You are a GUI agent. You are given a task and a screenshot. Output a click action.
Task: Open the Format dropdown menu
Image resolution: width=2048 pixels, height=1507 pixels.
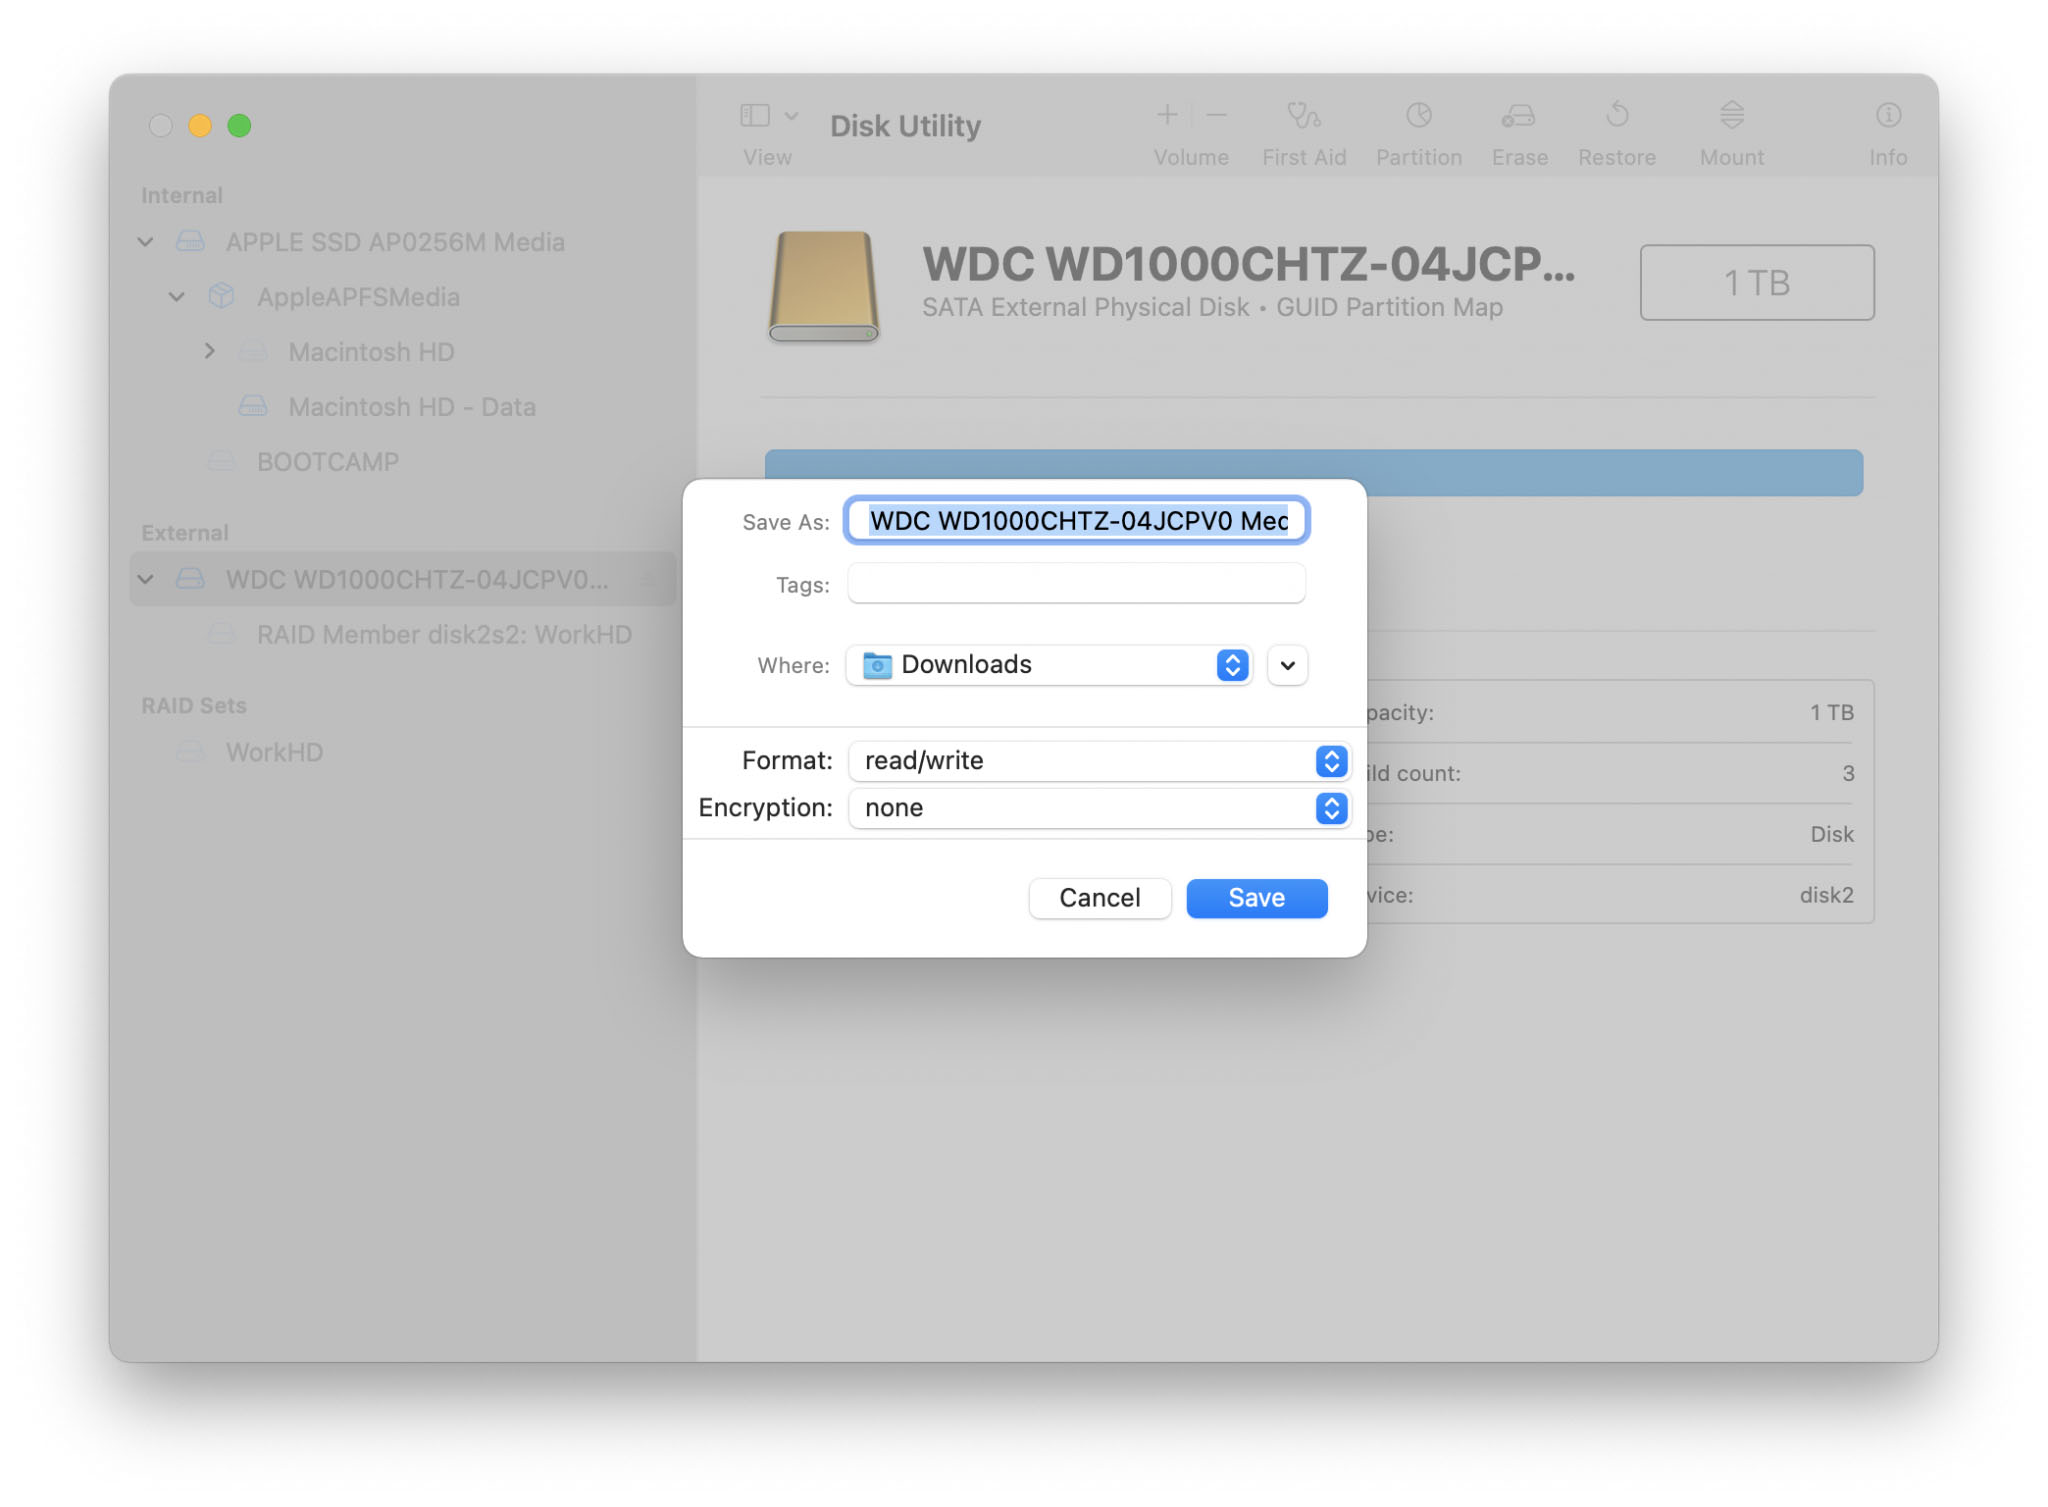point(1097,760)
